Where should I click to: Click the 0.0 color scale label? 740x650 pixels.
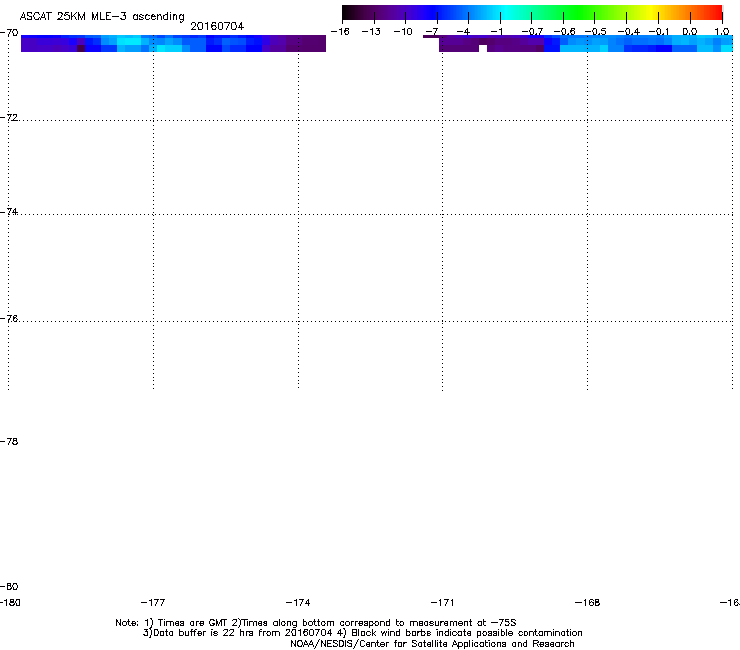coord(690,32)
